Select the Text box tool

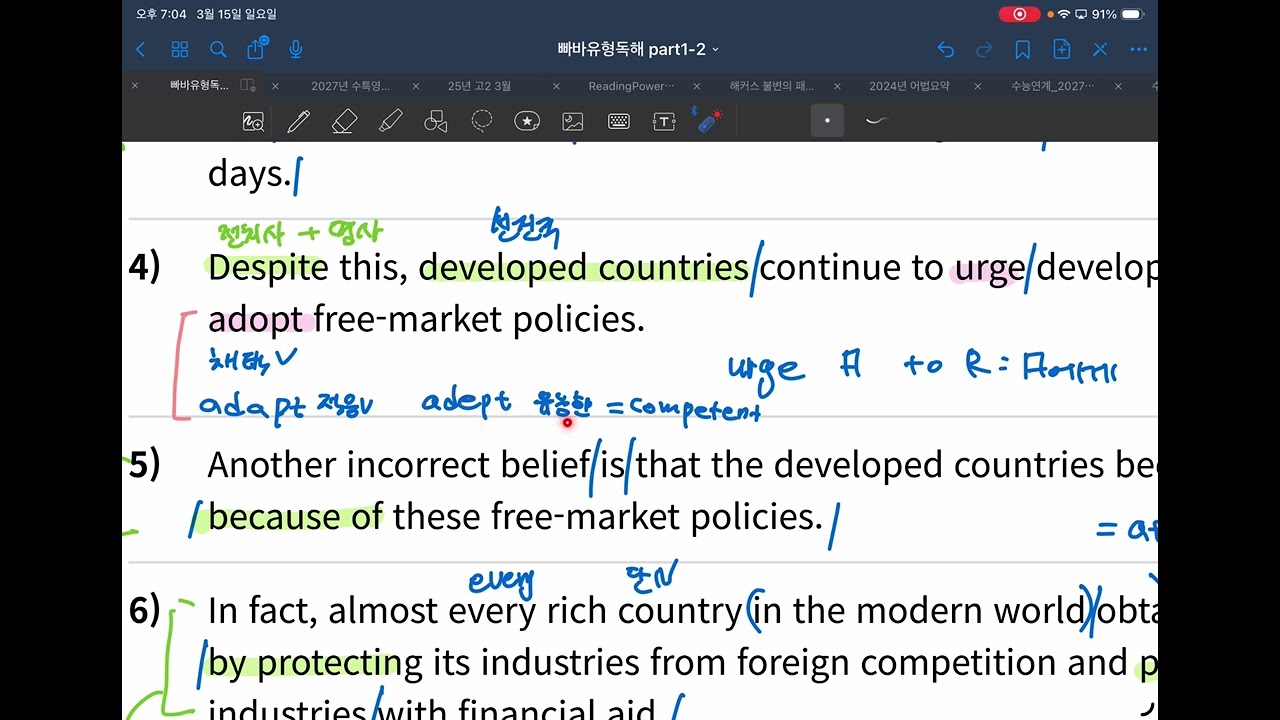coord(664,121)
